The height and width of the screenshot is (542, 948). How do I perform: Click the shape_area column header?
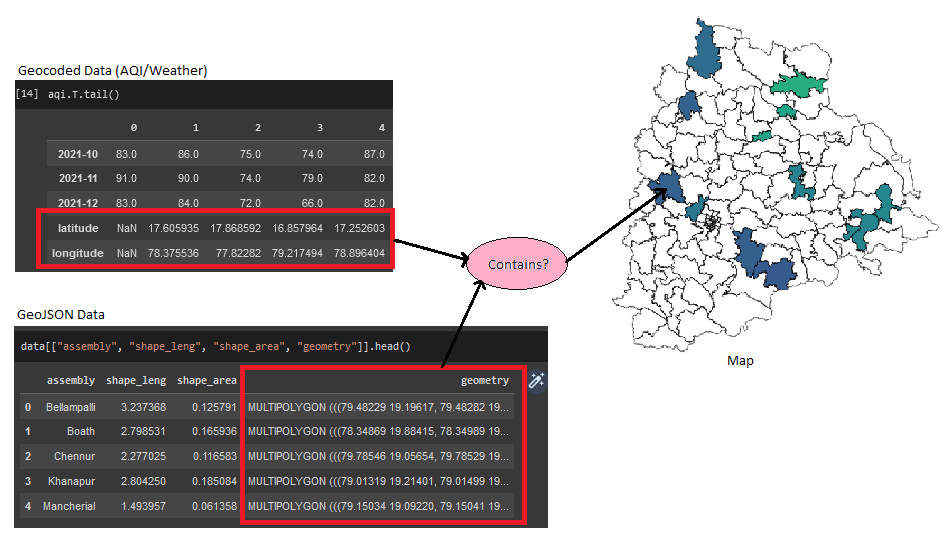[207, 380]
